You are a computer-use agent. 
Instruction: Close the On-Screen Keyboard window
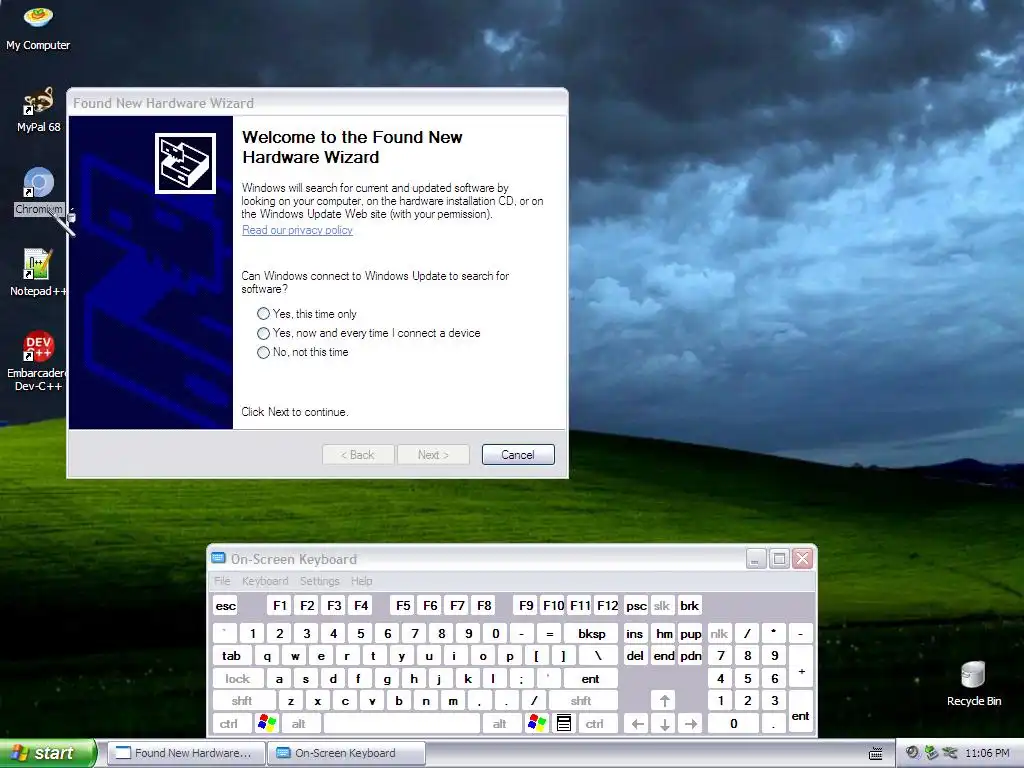(x=803, y=559)
